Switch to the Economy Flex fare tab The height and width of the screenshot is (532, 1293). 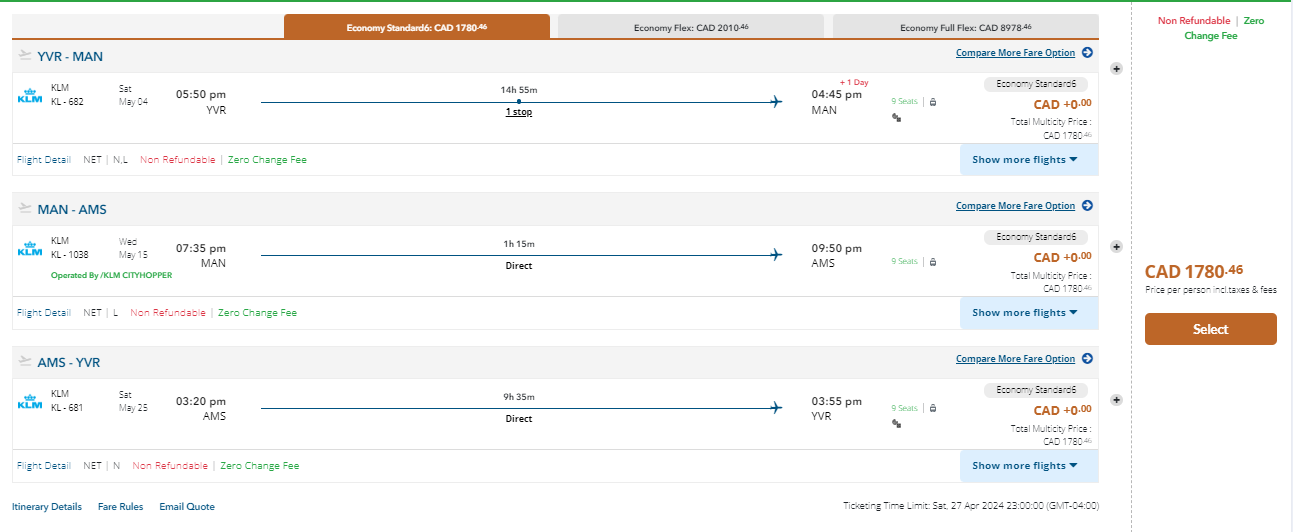(x=690, y=27)
